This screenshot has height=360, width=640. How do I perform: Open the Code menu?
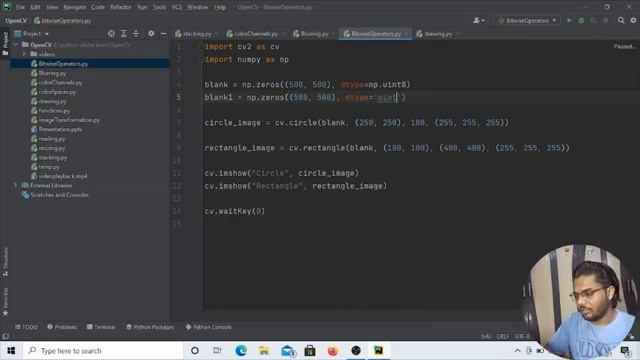[98, 7]
